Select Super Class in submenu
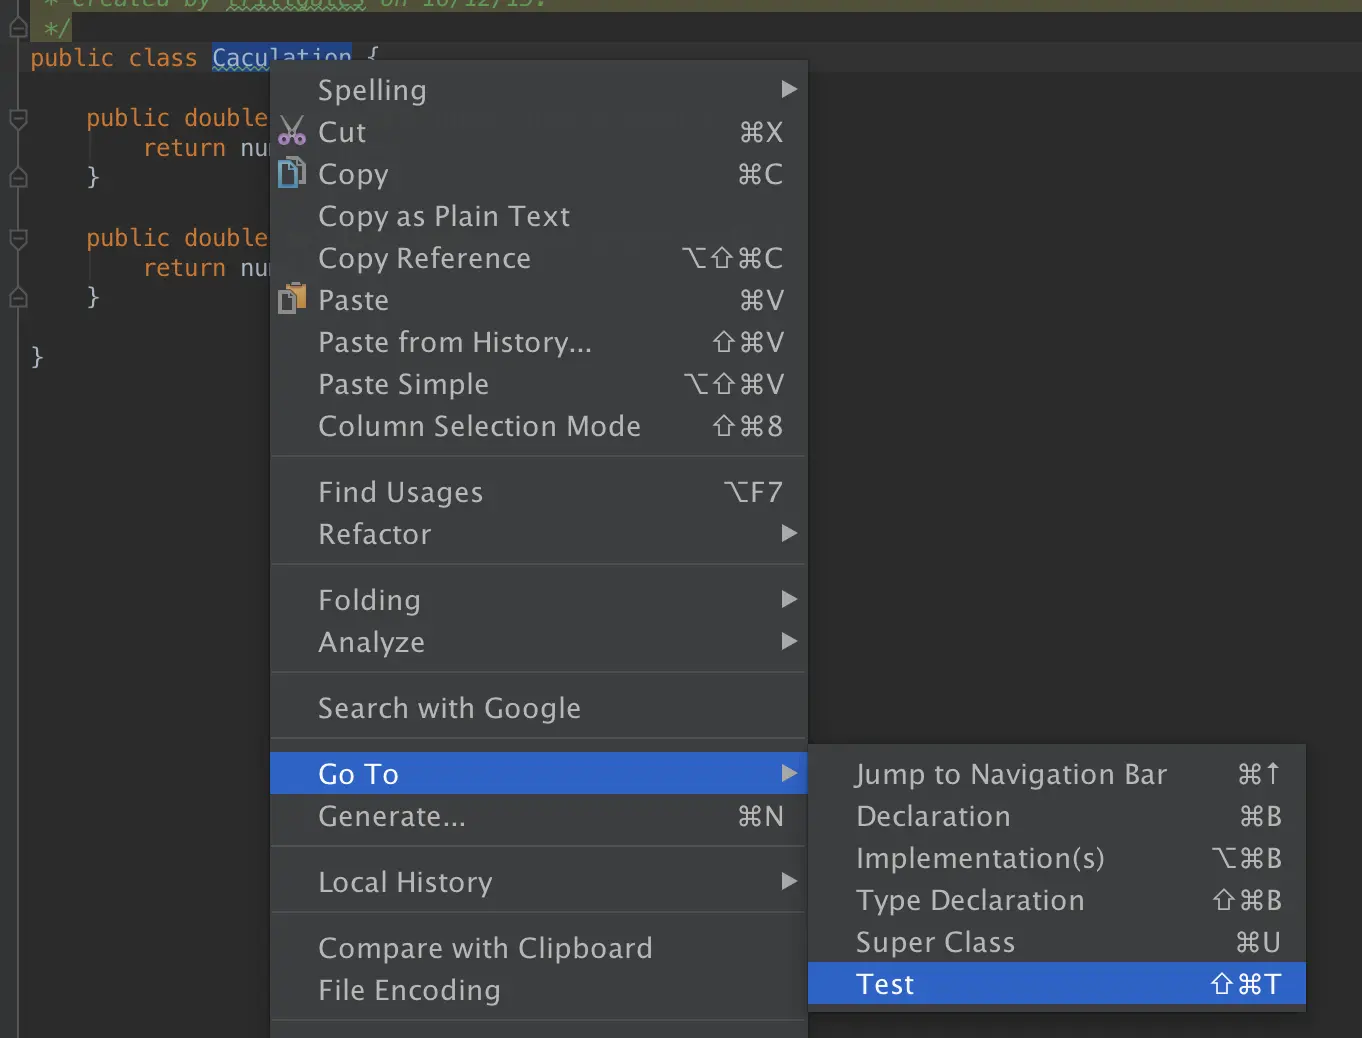Image resolution: width=1362 pixels, height=1038 pixels. pyautogui.click(x=1057, y=942)
